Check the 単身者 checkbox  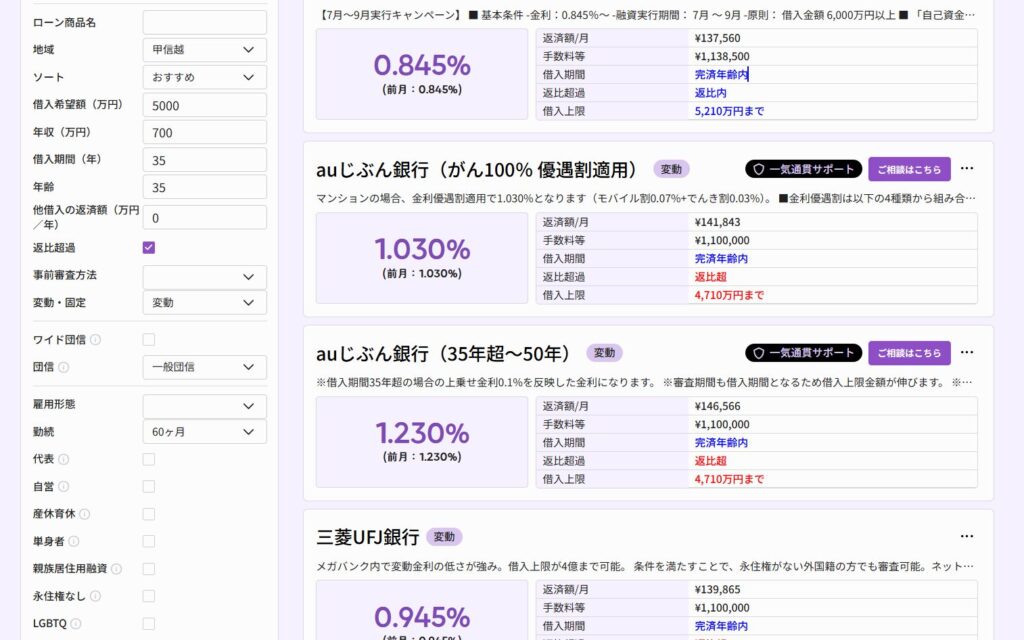point(149,541)
